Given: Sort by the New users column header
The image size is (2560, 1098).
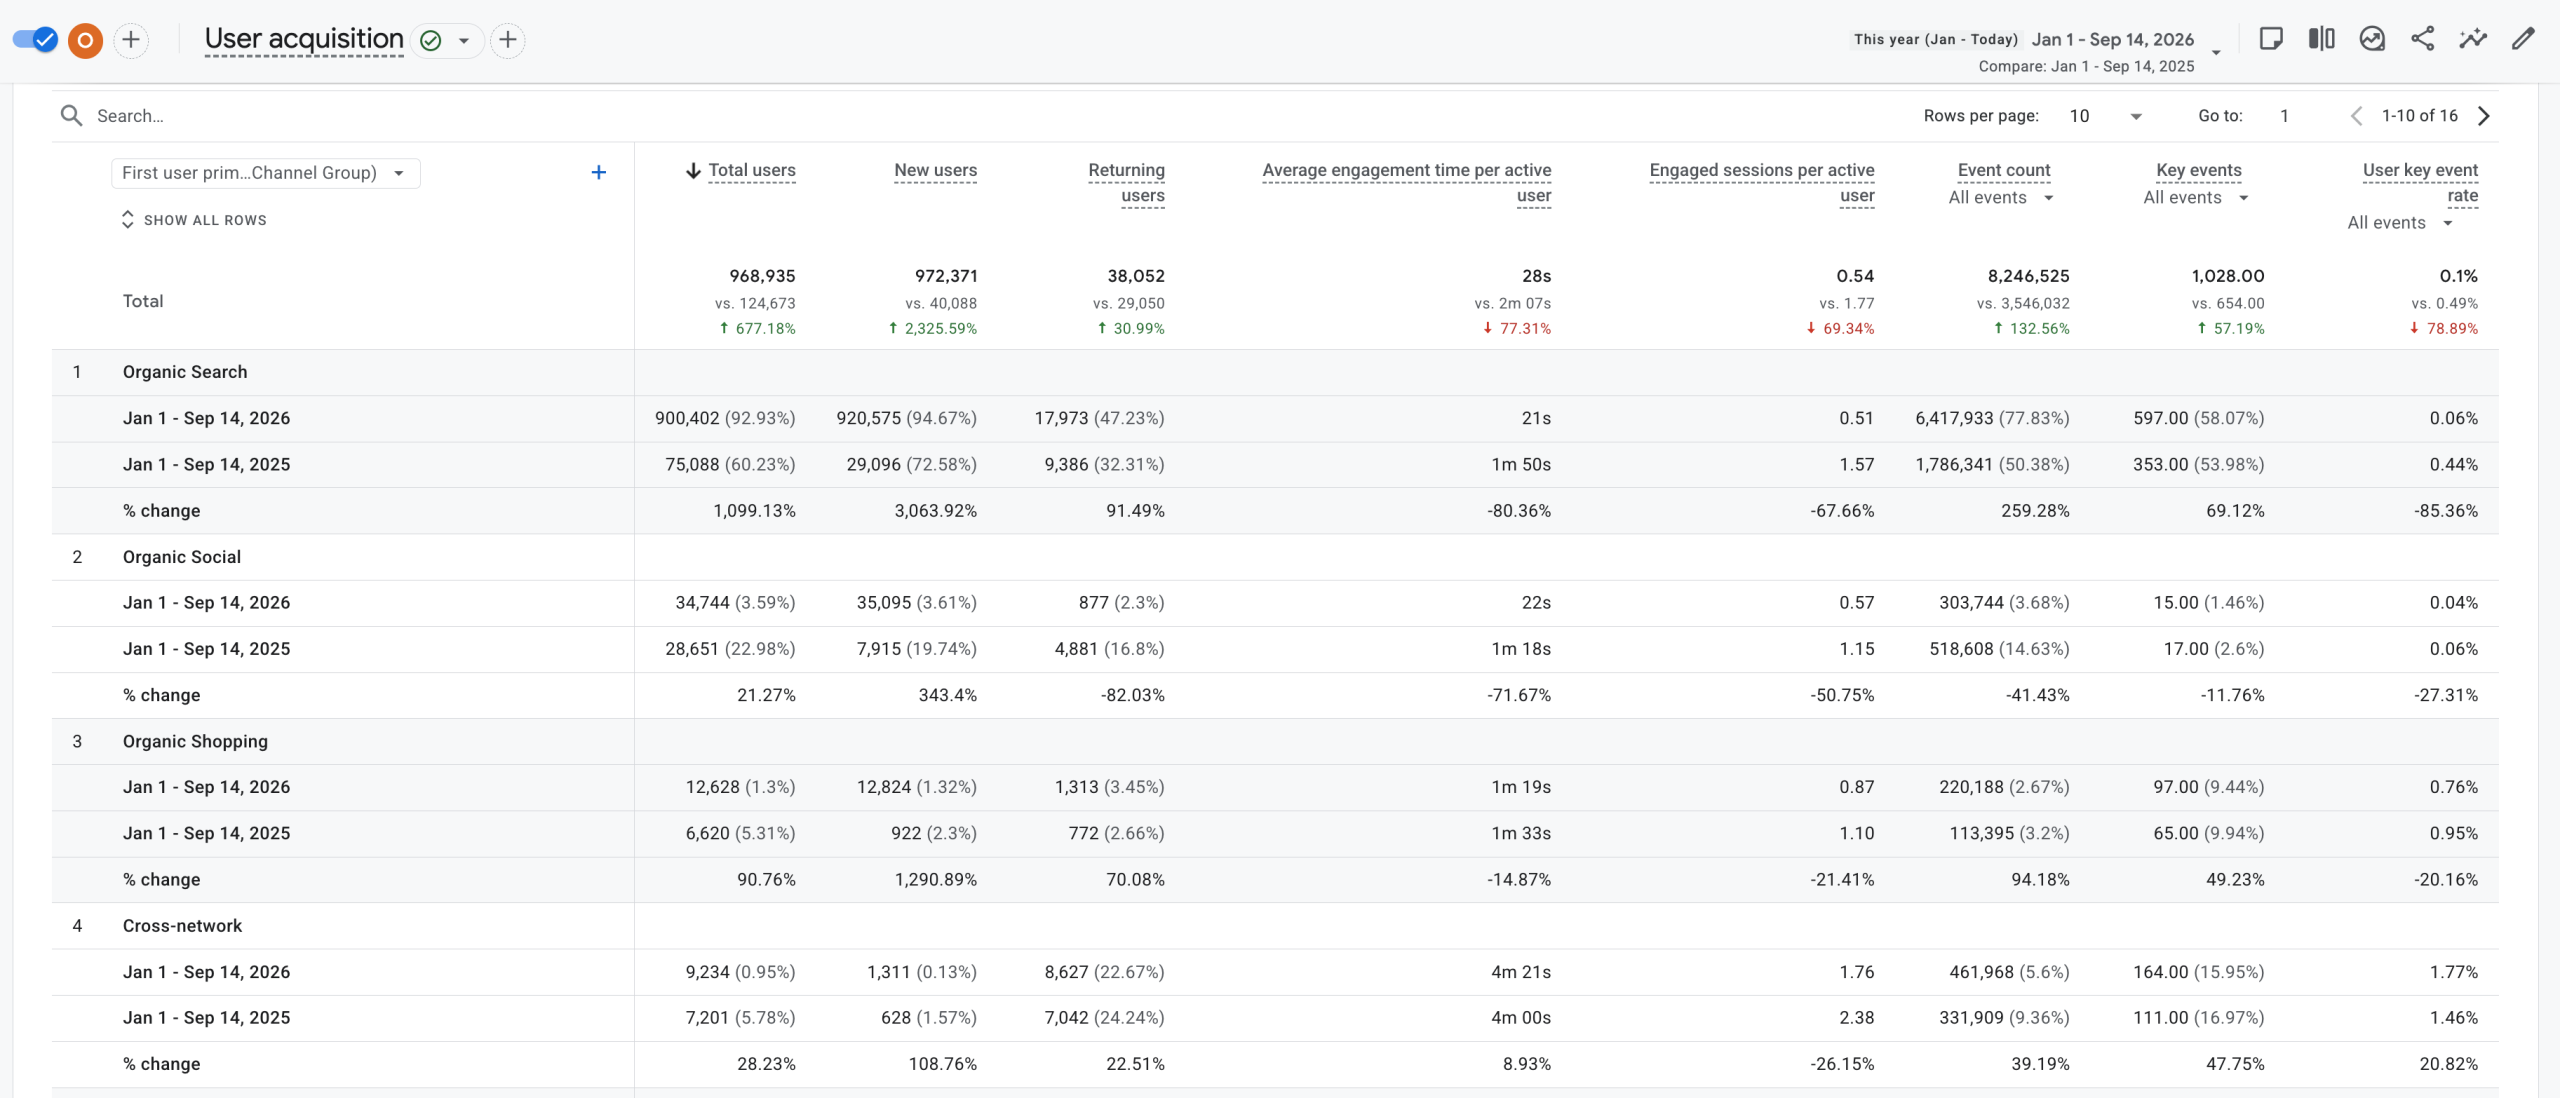Looking at the screenshot, I should point(935,171).
